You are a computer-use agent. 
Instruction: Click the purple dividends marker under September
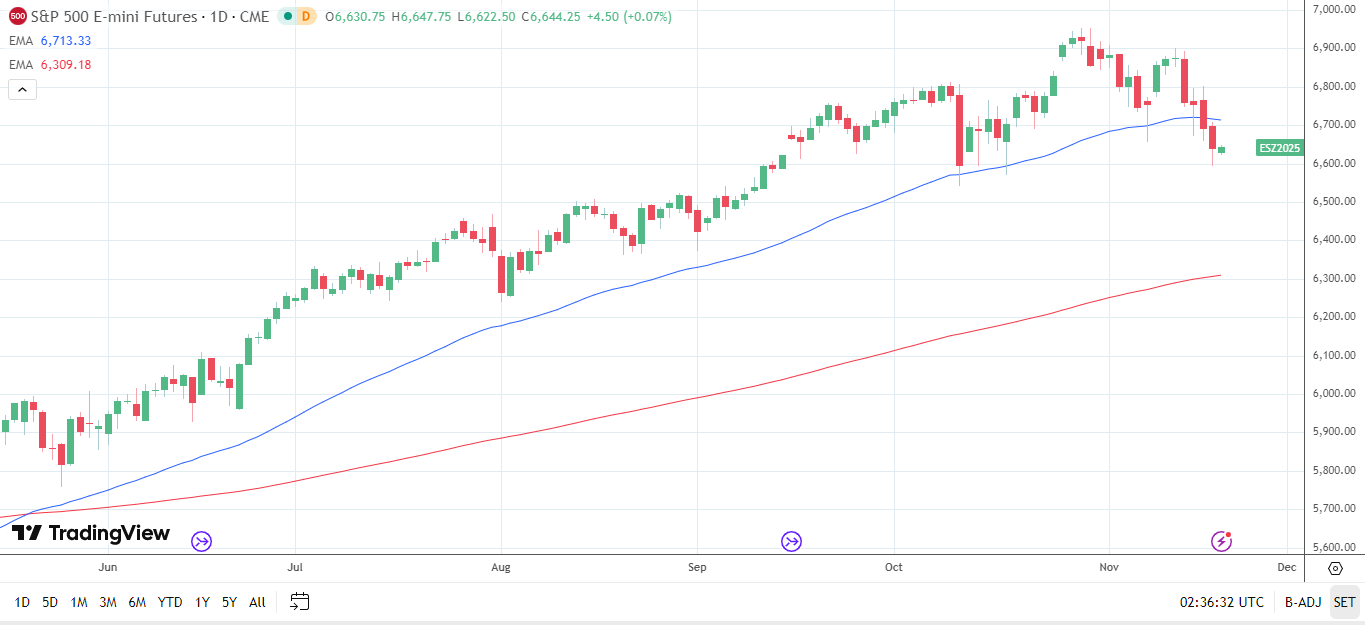click(x=791, y=540)
